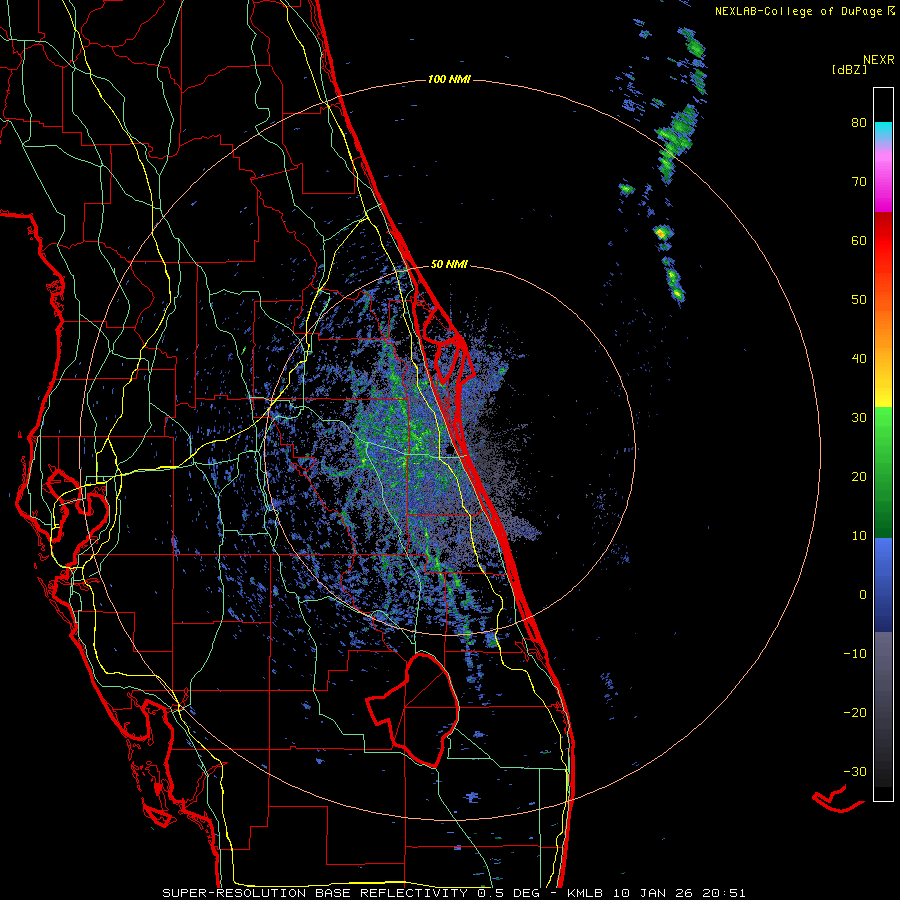The height and width of the screenshot is (900, 900).
Task: Click the 100 NMI range ring label
Action: coord(449,79)
